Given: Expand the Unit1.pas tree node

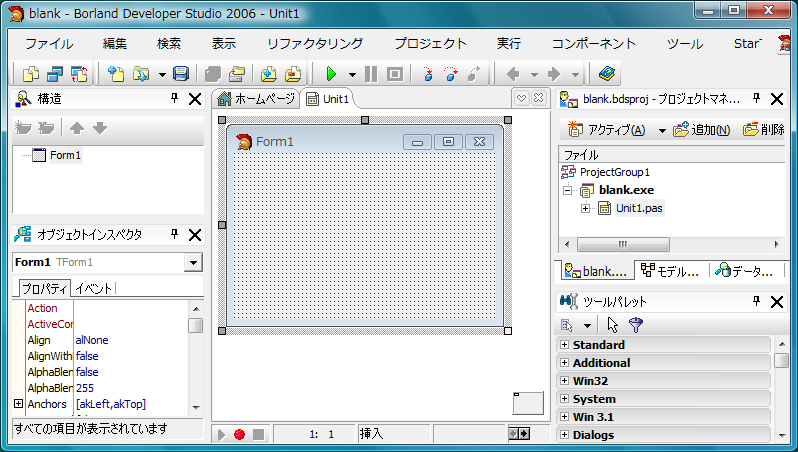Looking at the screenshot, I should [x=586, y=208].
